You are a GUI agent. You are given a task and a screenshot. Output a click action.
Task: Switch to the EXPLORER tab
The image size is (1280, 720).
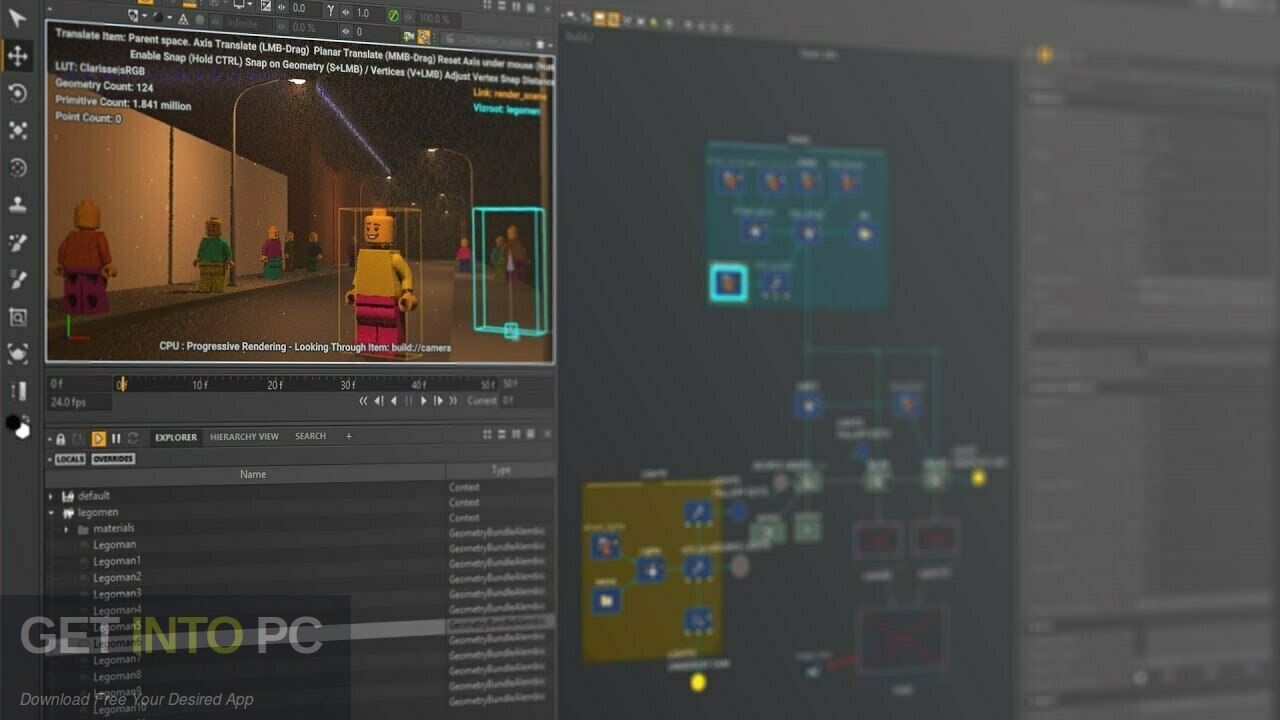click(x=176, y=437)
